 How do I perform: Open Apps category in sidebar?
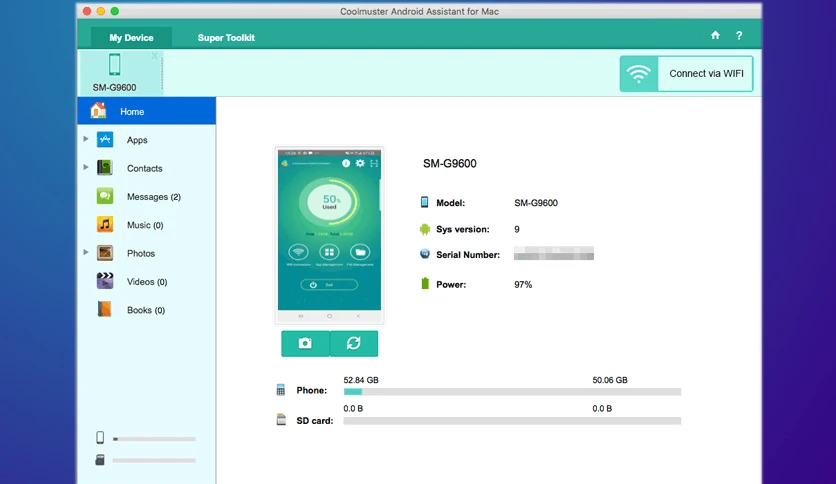147,140
